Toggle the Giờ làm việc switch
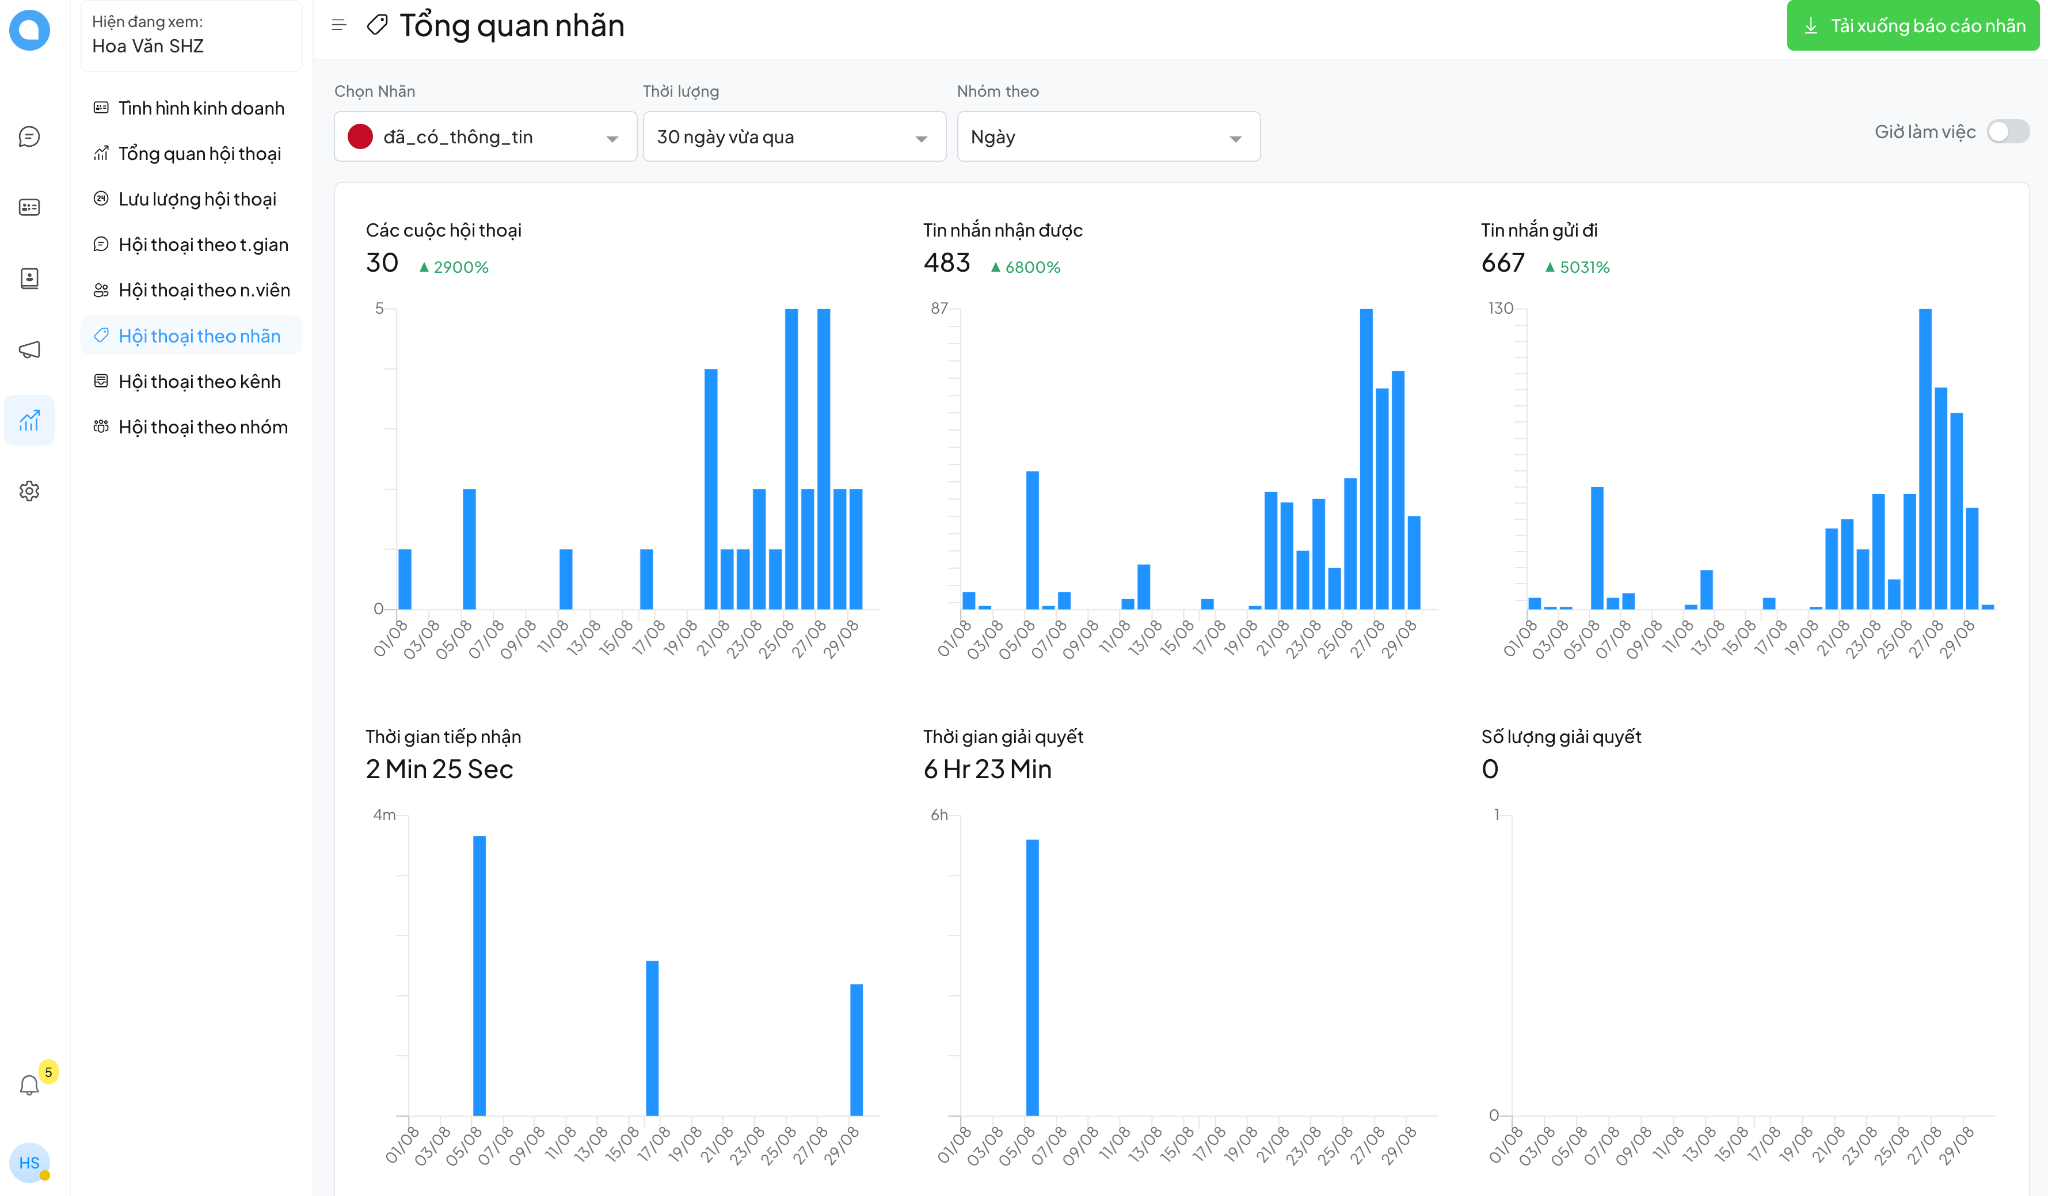 pyautogui.click(x=2007, y=132)
